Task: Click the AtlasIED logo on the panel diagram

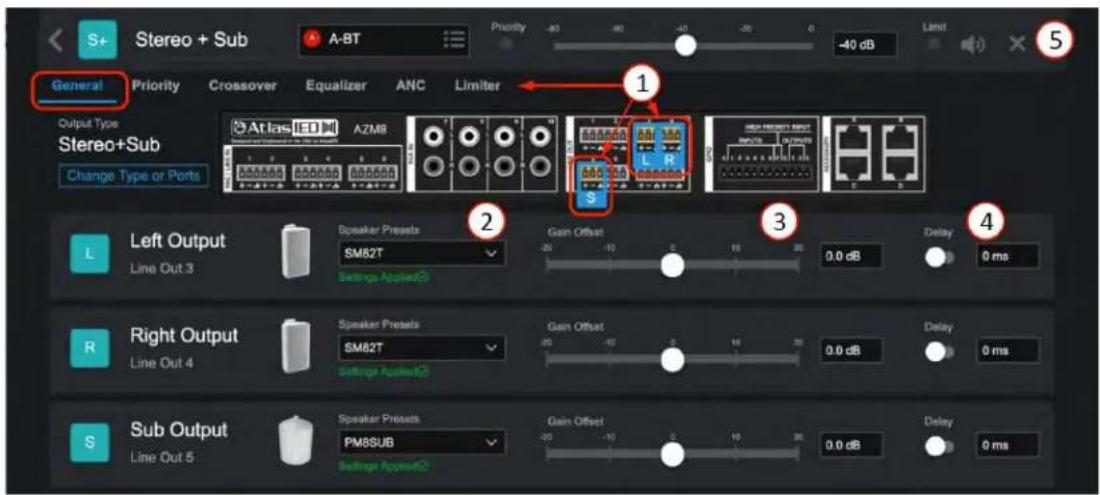Action: point(286,128)
